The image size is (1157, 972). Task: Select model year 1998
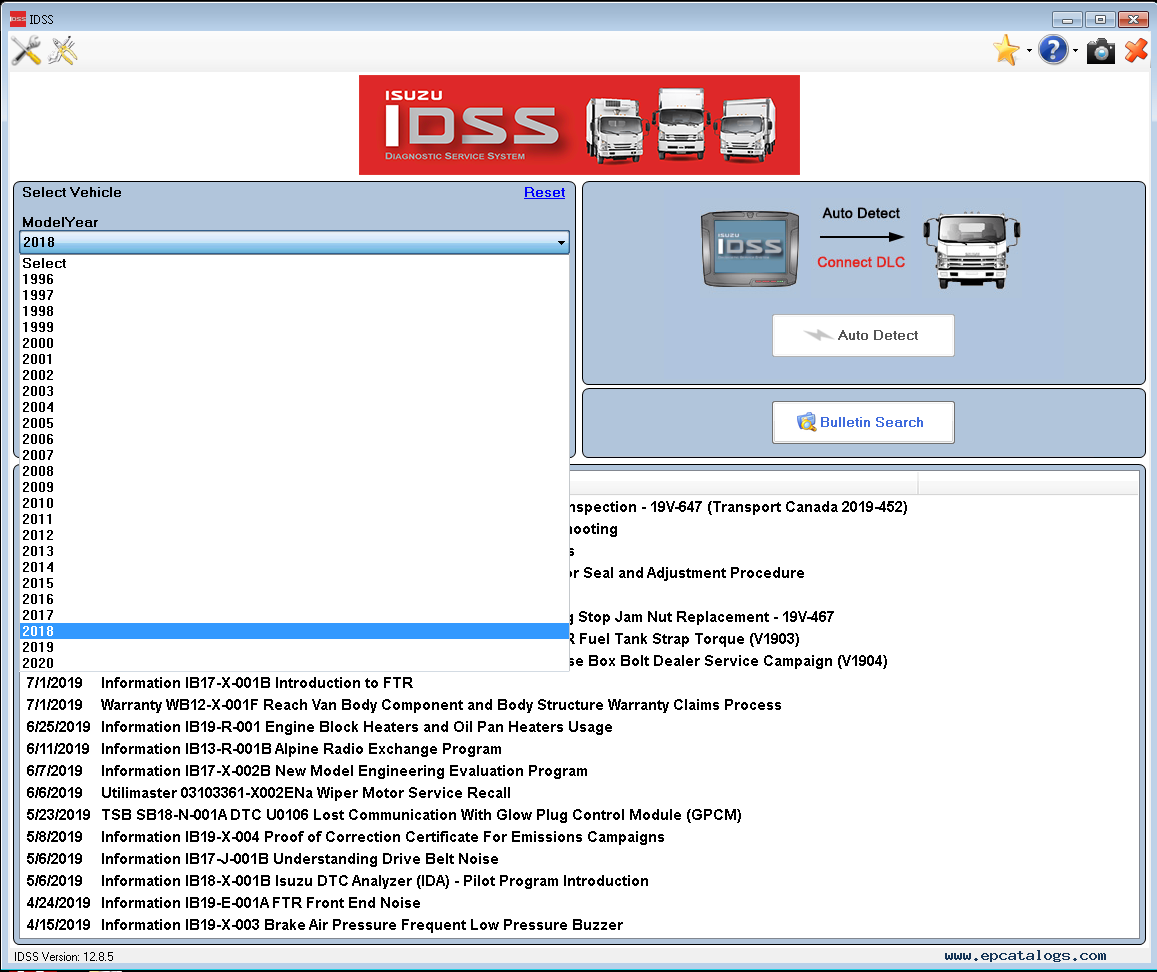294,311
